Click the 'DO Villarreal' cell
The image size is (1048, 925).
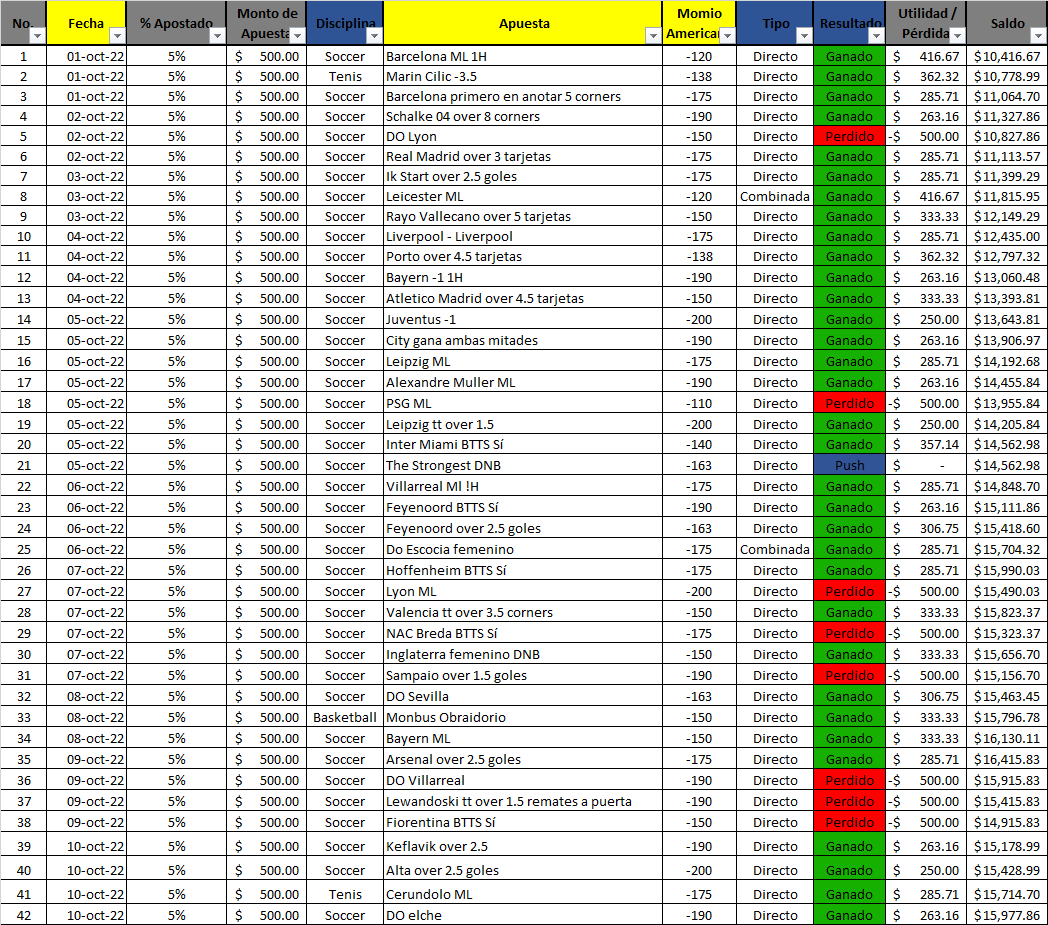coord(523,780)
